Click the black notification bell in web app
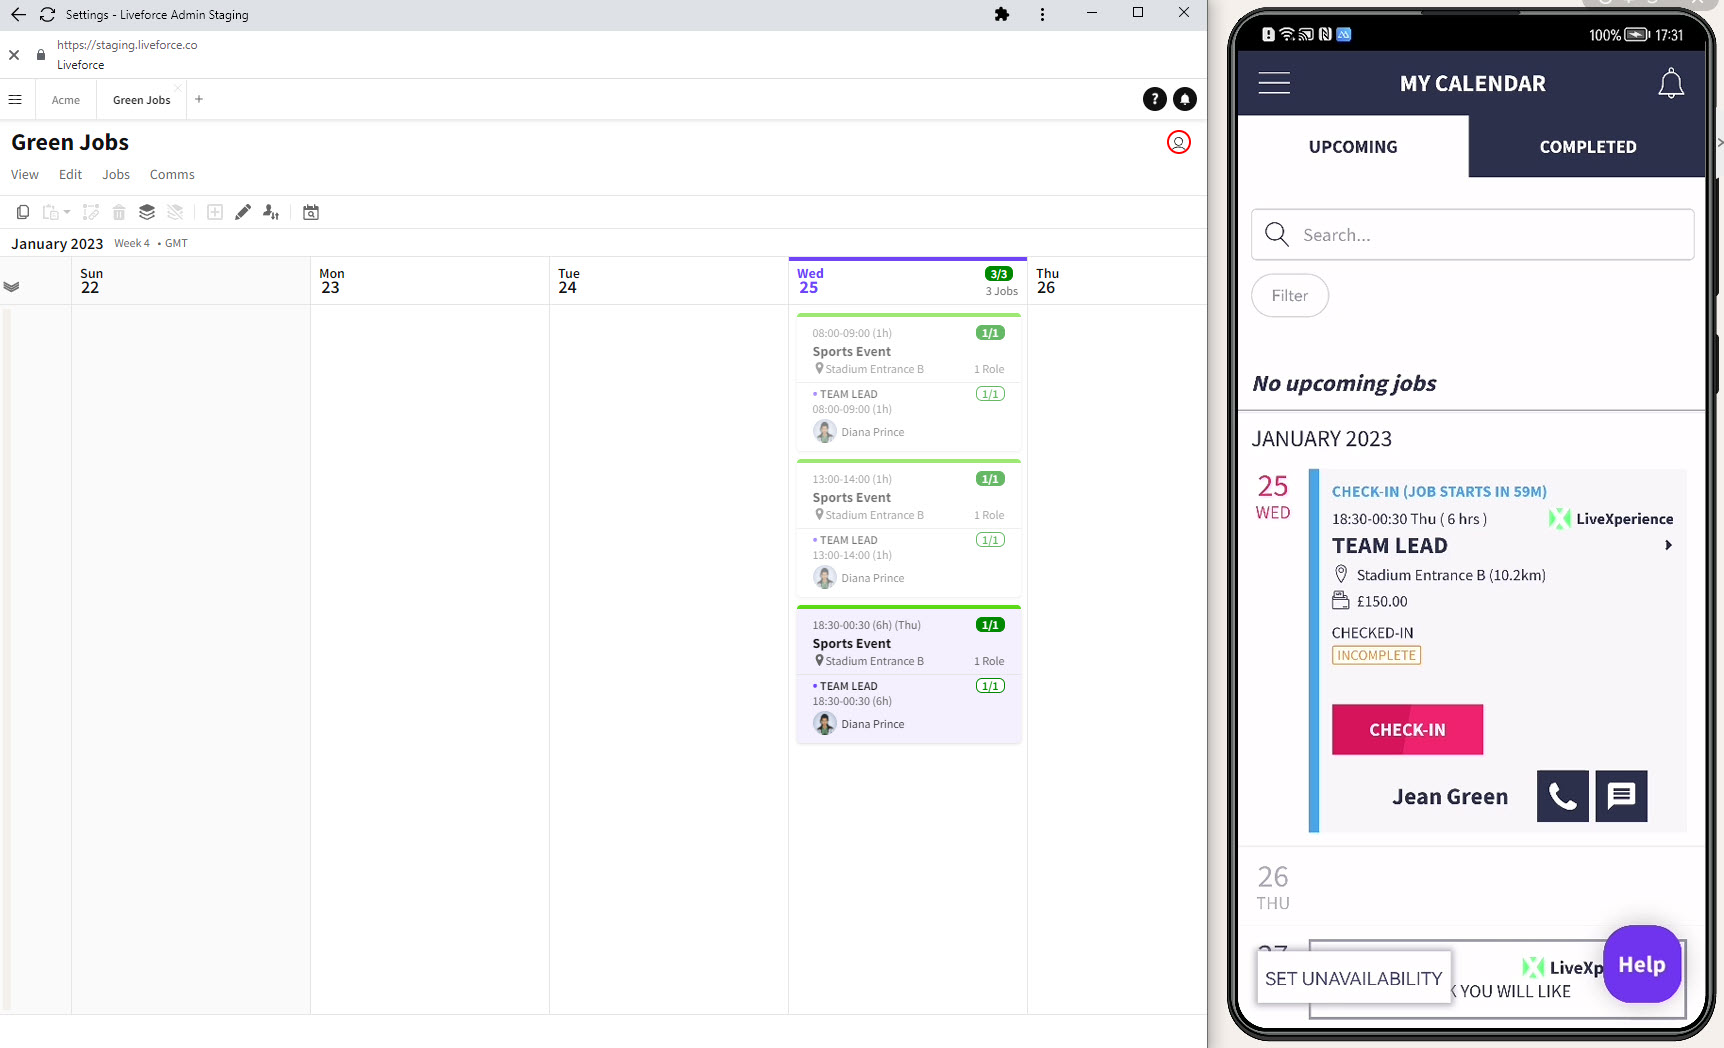The image size is (1724, 1048). coord(1185,99)
